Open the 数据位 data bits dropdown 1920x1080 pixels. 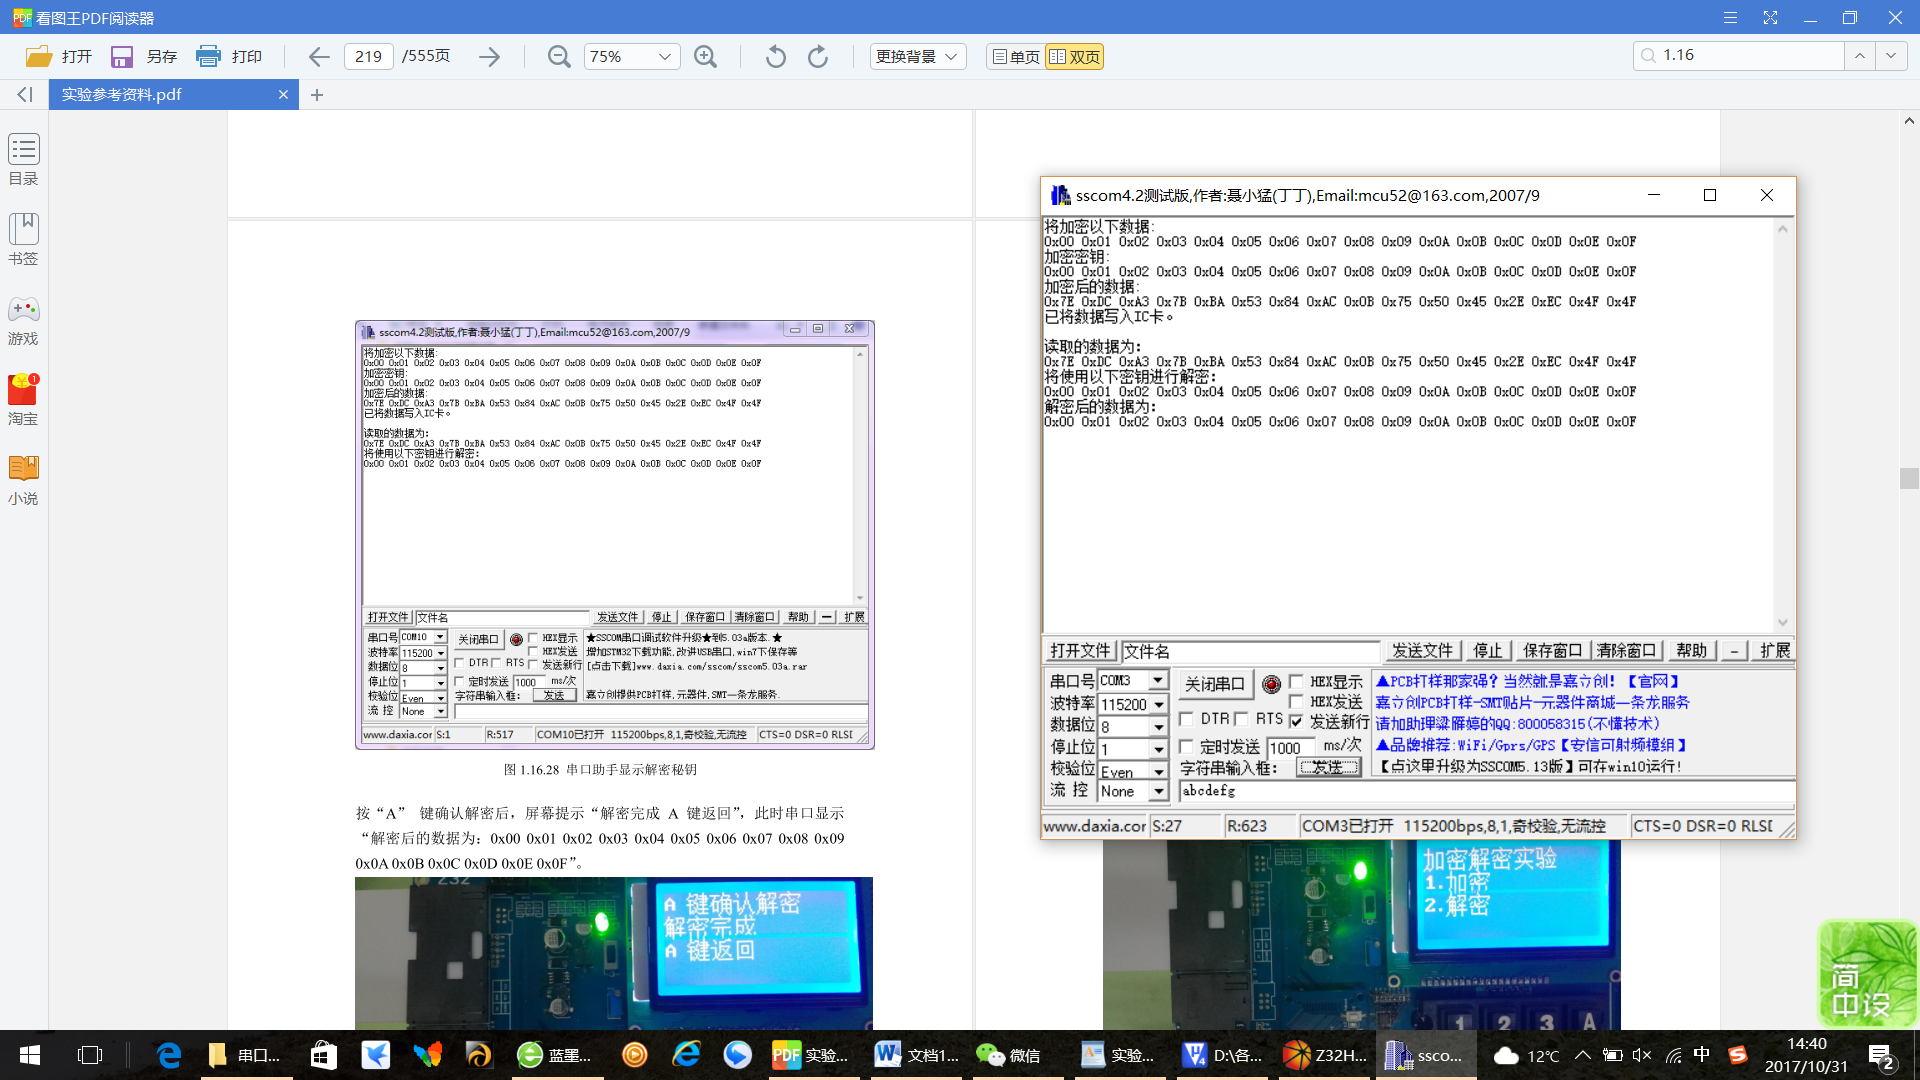coord(1158,727)
